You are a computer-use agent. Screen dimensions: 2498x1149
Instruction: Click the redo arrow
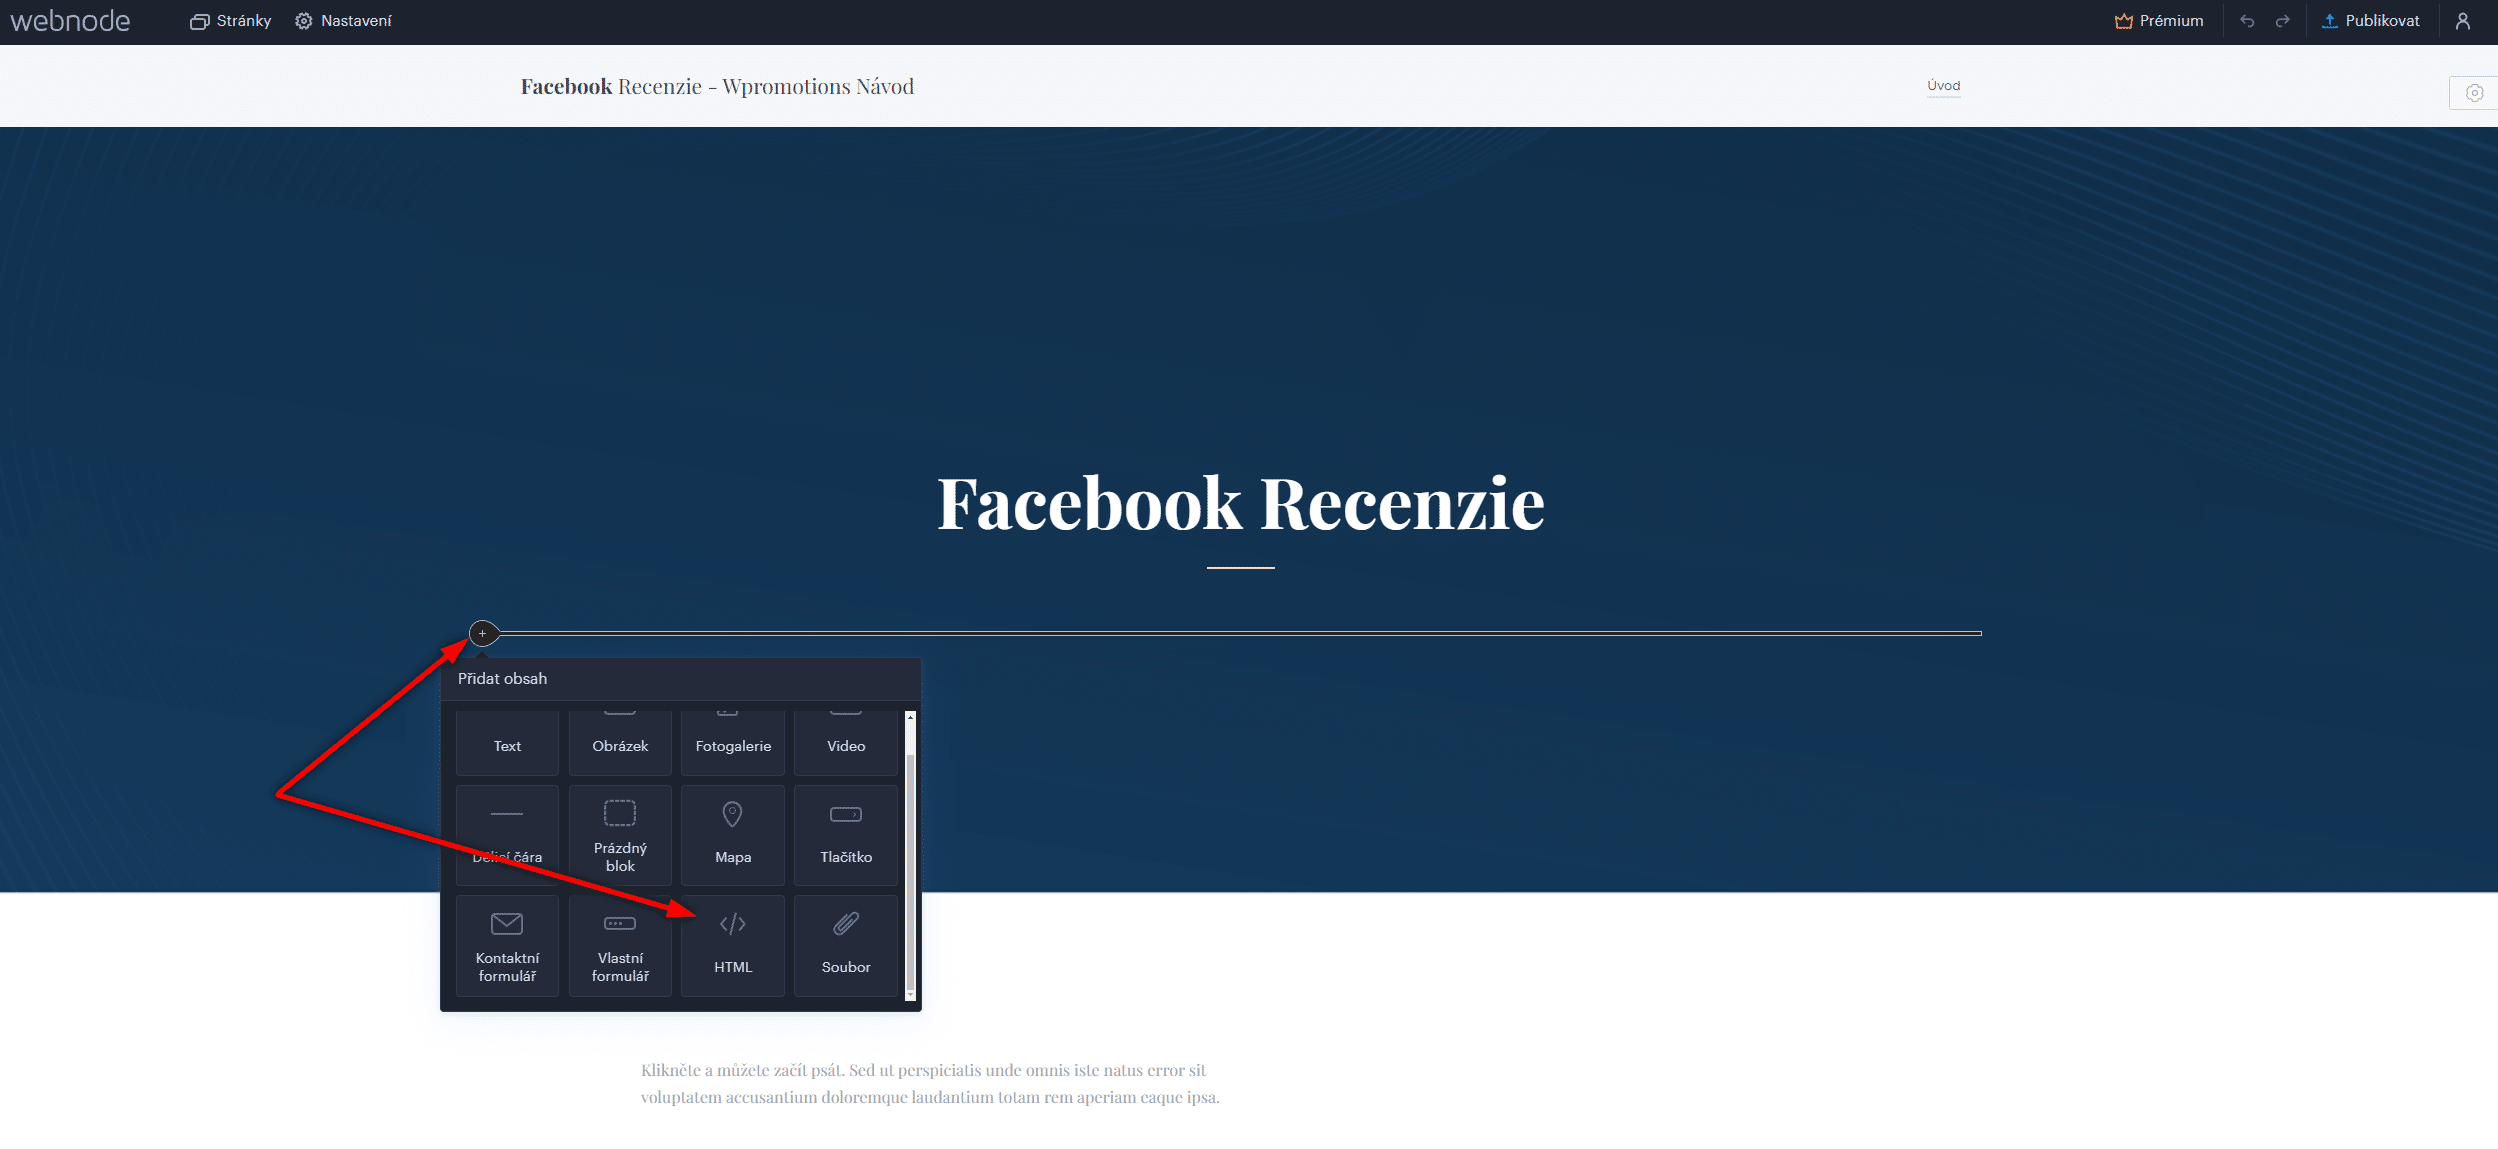(2282, 21)
